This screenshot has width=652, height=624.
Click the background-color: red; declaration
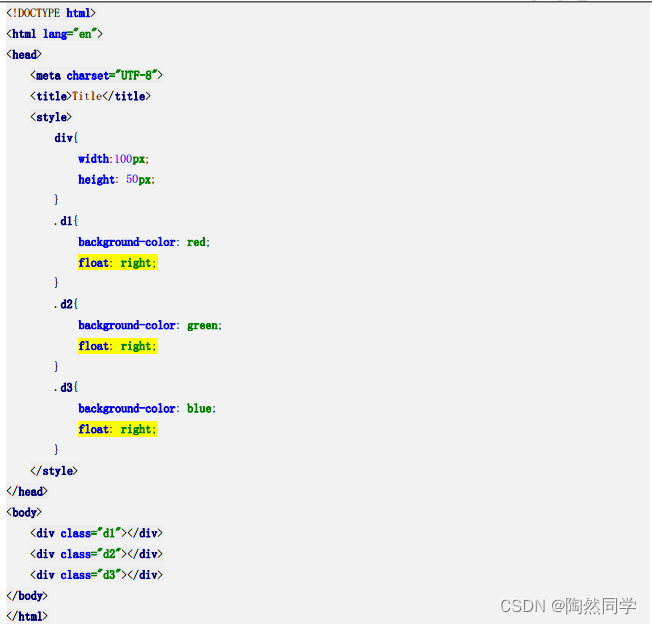point(144,242)
